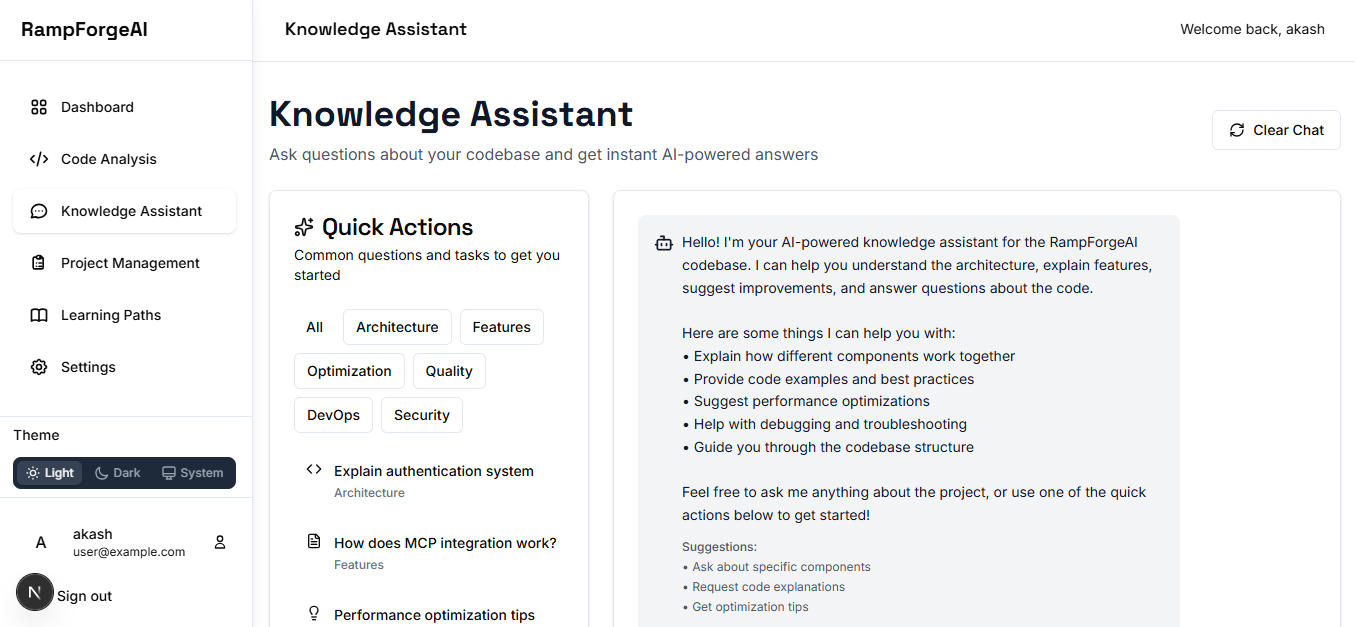Image resolution: width=1355 pixels, height=627 pixels.
Task: Click the Code Analysis brackets icon
Action: [x=39, y=159]
